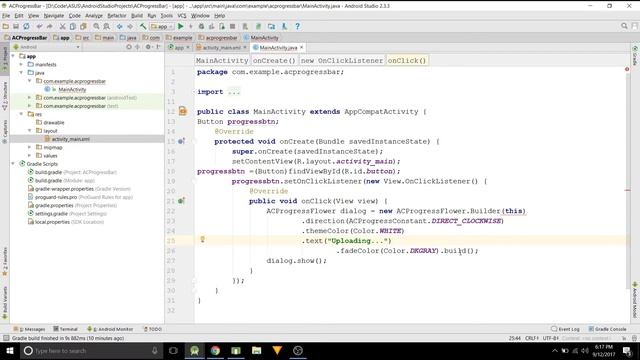
Task: Collapse the java folder node
Action: (x=22, y=73)
